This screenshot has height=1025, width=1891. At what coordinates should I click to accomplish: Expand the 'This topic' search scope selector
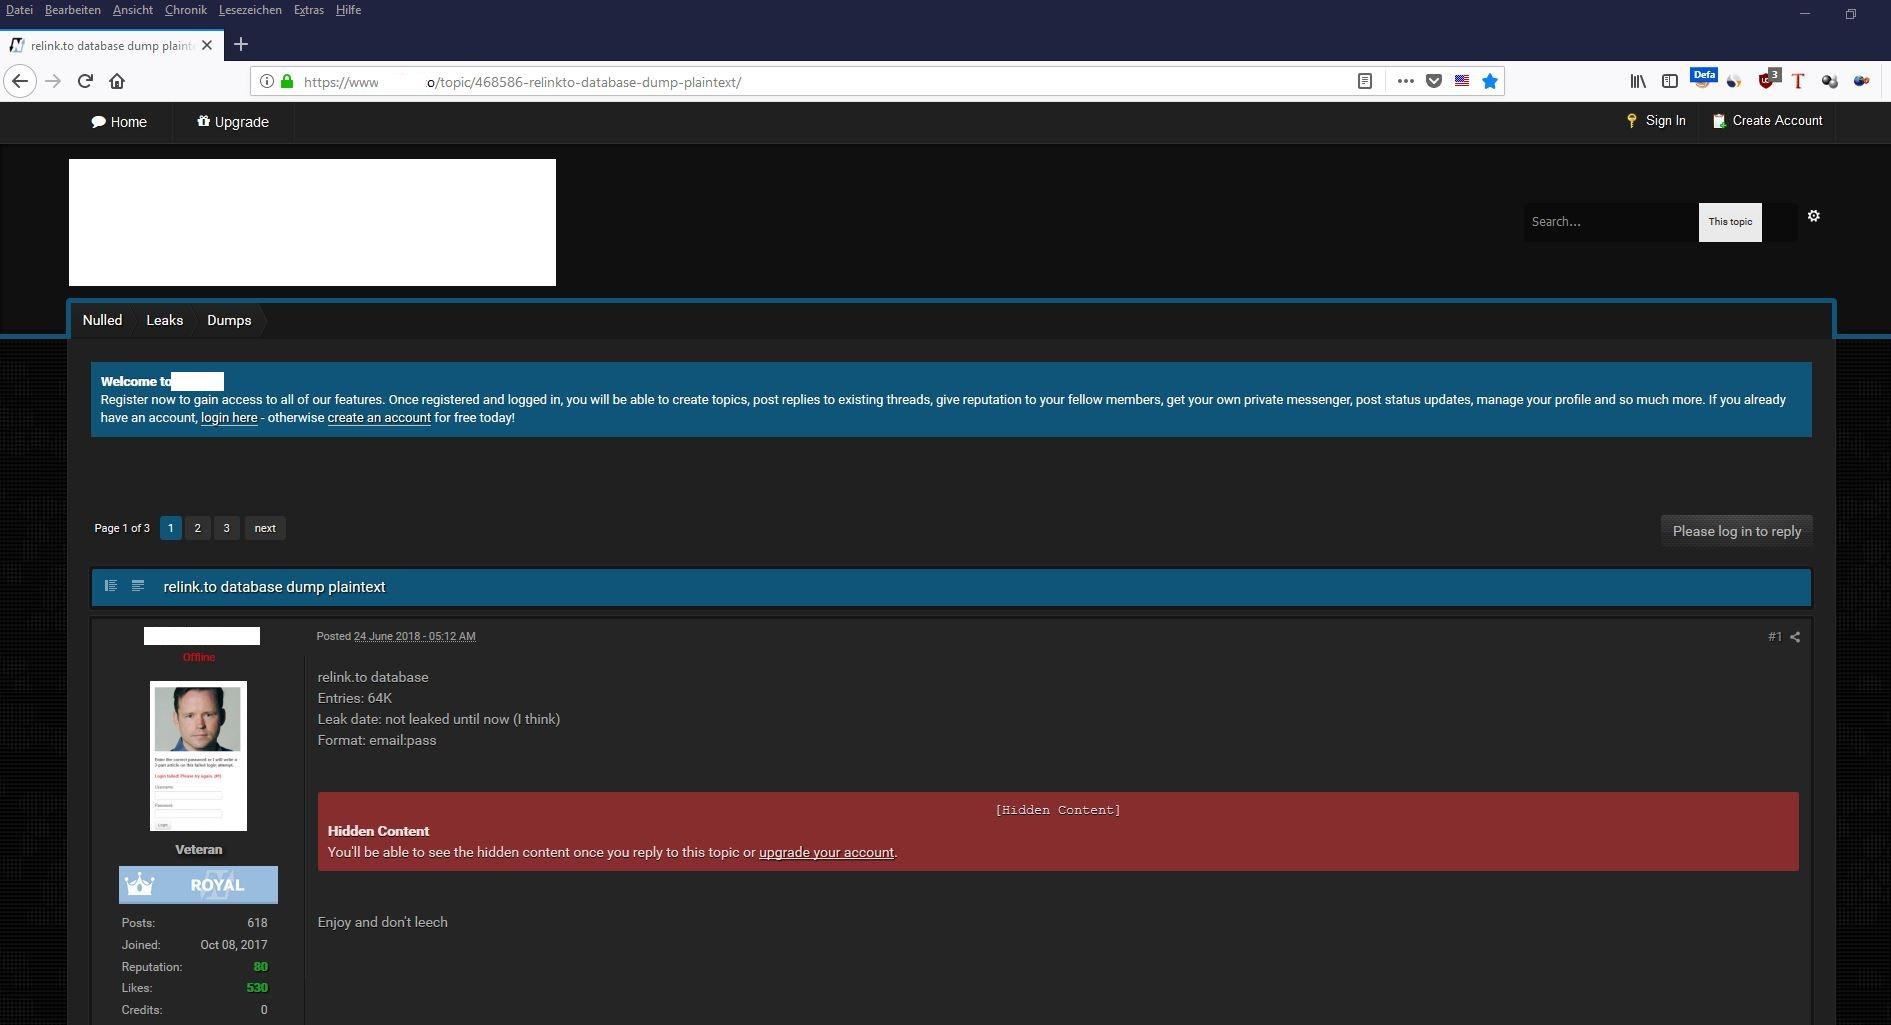point(1729,222)
